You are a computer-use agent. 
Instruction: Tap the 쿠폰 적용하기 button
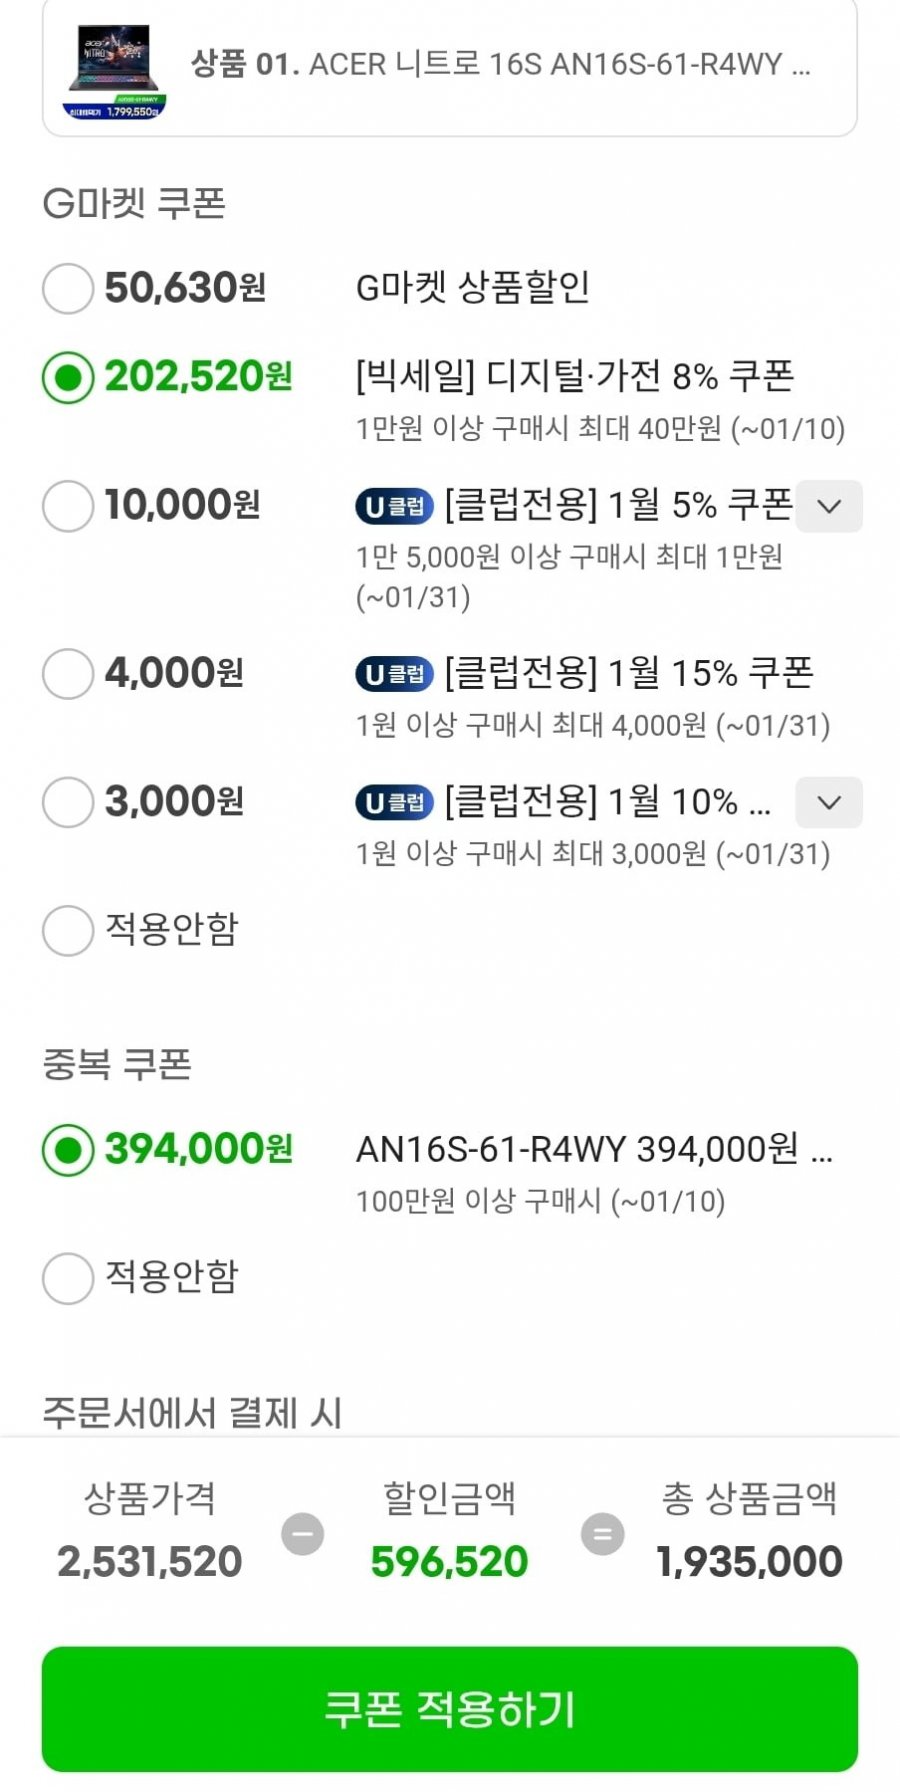click(450, 1708)
